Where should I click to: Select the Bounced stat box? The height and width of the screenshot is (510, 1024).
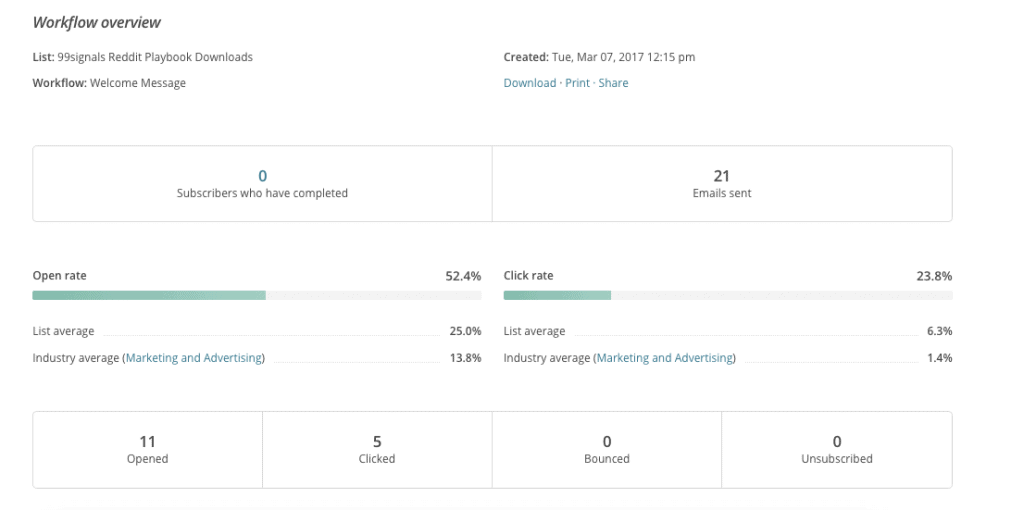pyautogui.click(x=607, y=450)
